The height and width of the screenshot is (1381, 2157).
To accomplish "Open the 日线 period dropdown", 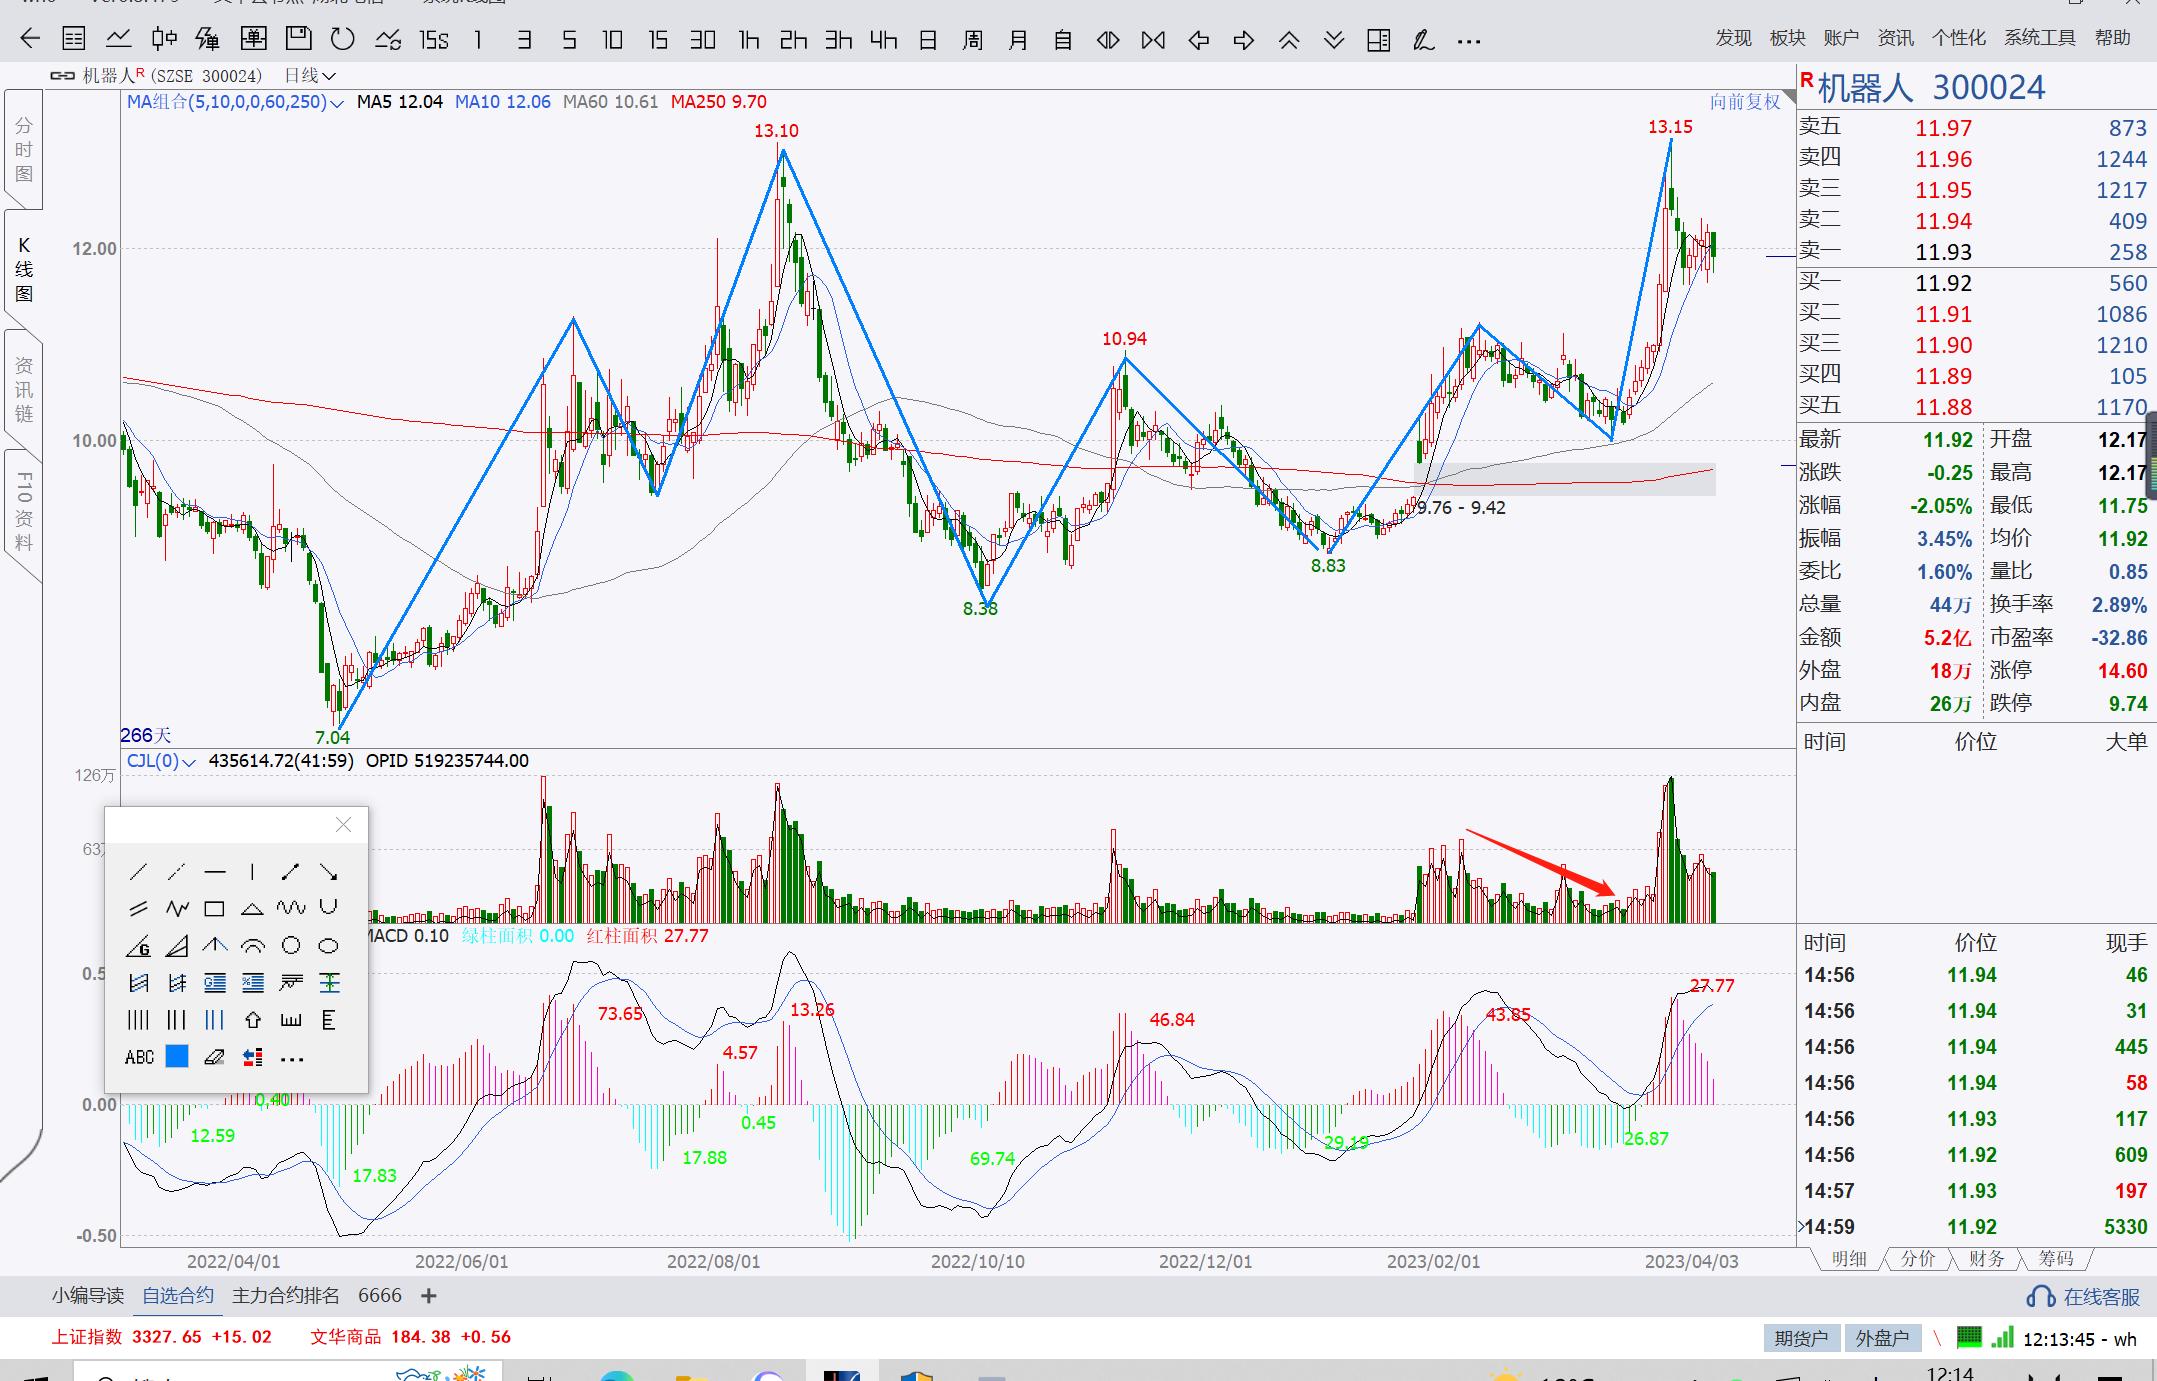I will tap(309, 76).
